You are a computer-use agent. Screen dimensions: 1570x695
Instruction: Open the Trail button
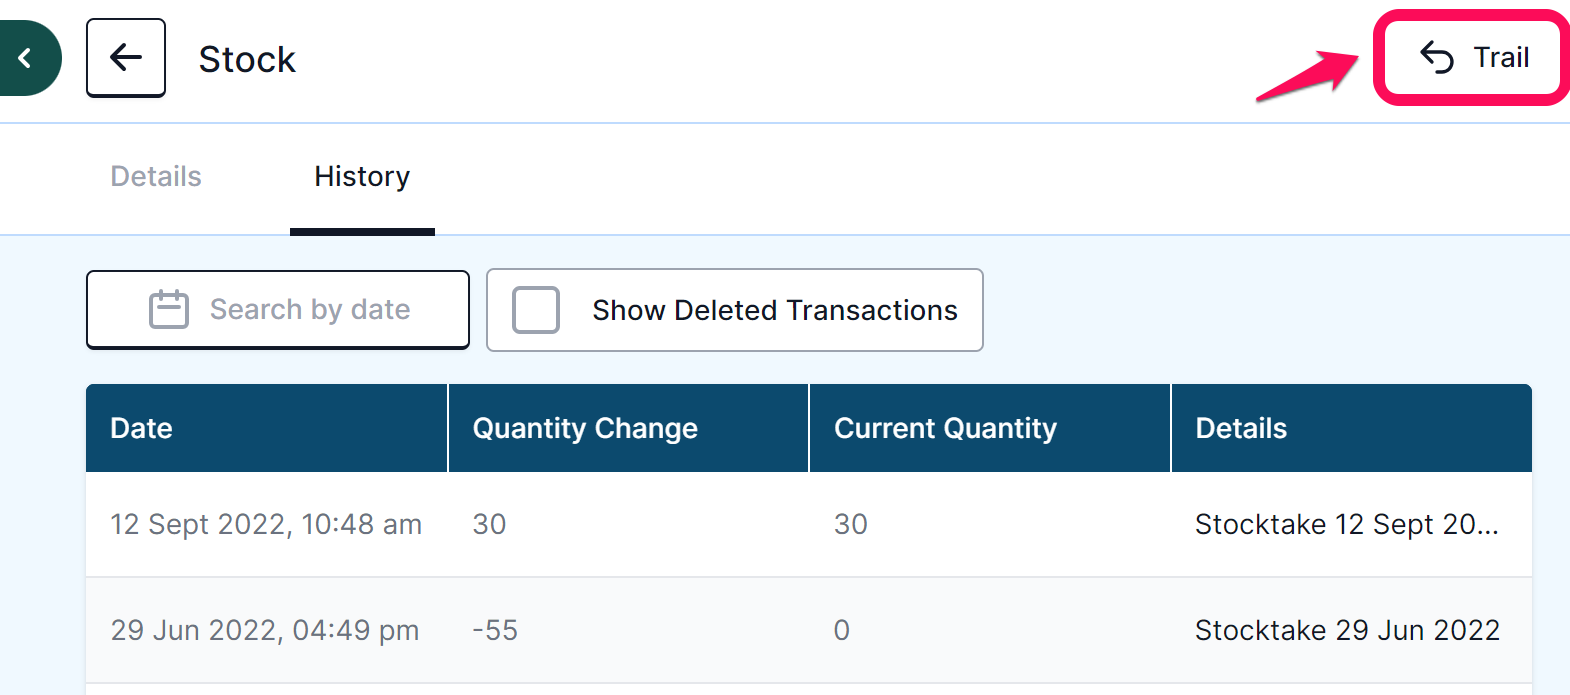point(1474,58)
